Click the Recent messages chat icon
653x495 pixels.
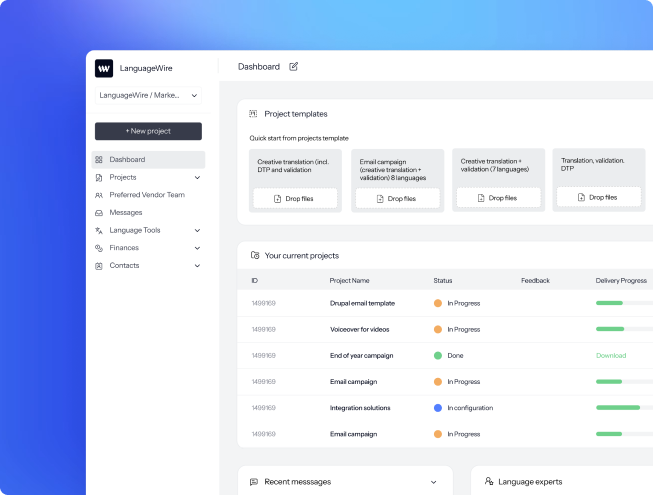(254, 482)
